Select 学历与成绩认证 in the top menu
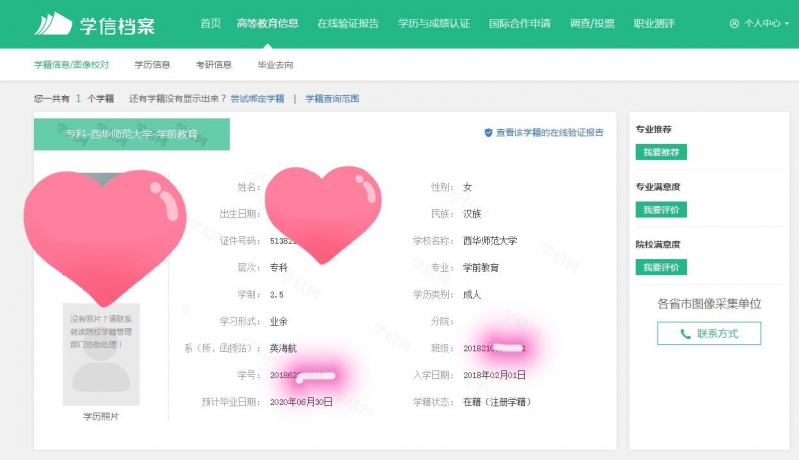 click(x=432, y=23)
